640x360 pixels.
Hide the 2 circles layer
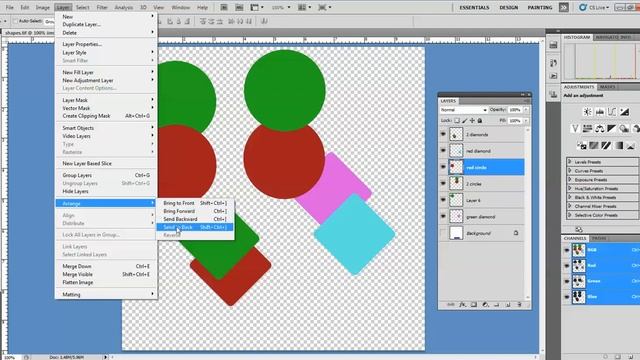[443, 184]
